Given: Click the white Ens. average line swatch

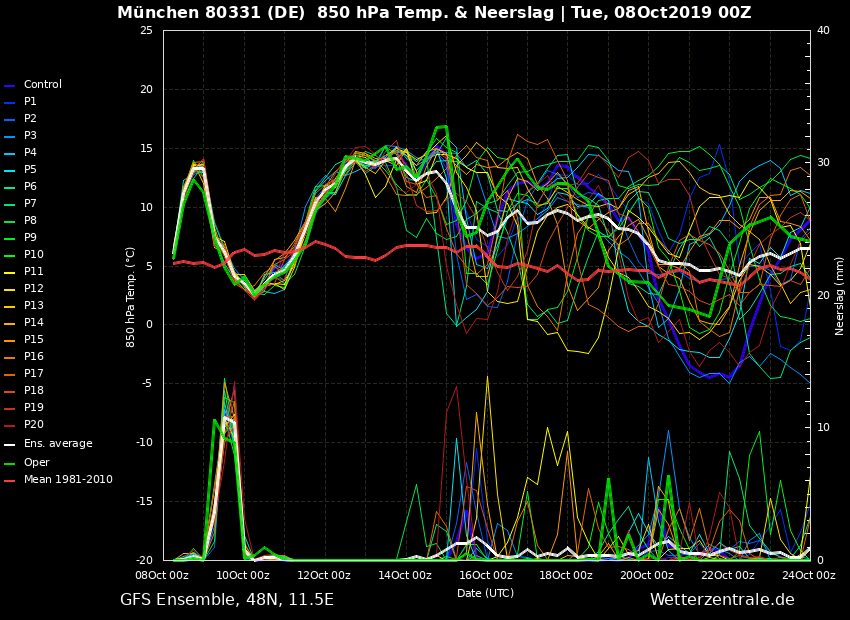Looking at the screenshot, I should (10, 444).
